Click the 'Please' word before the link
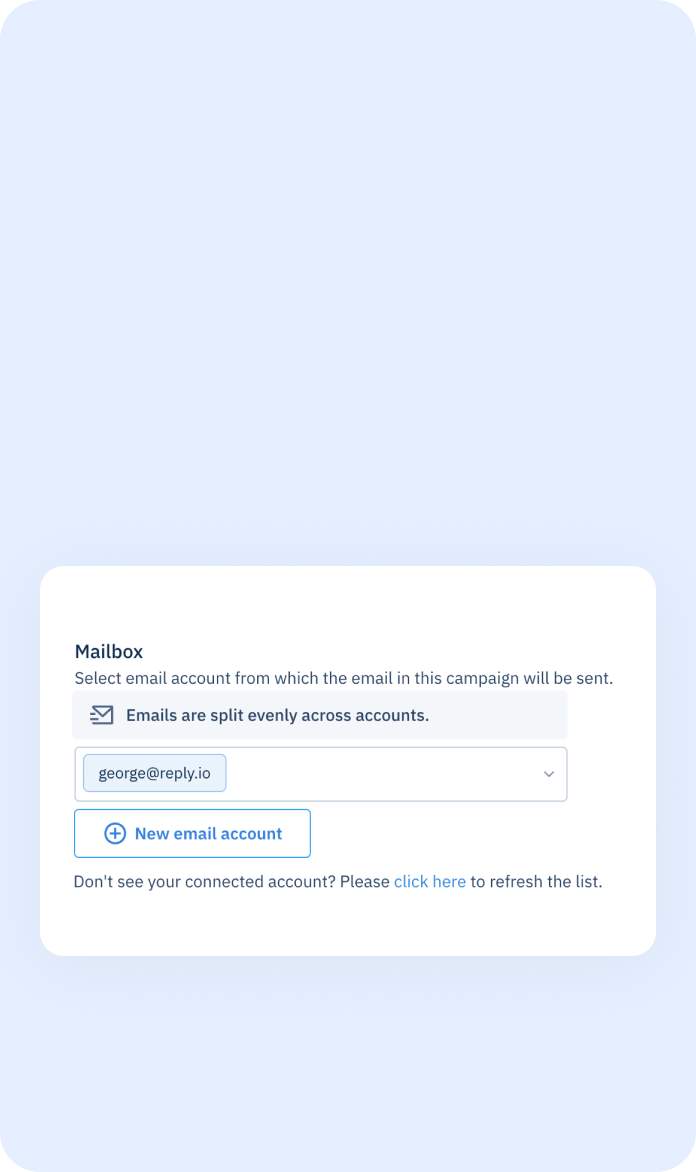Screen dimensions: 696x1172 point(365,881)
